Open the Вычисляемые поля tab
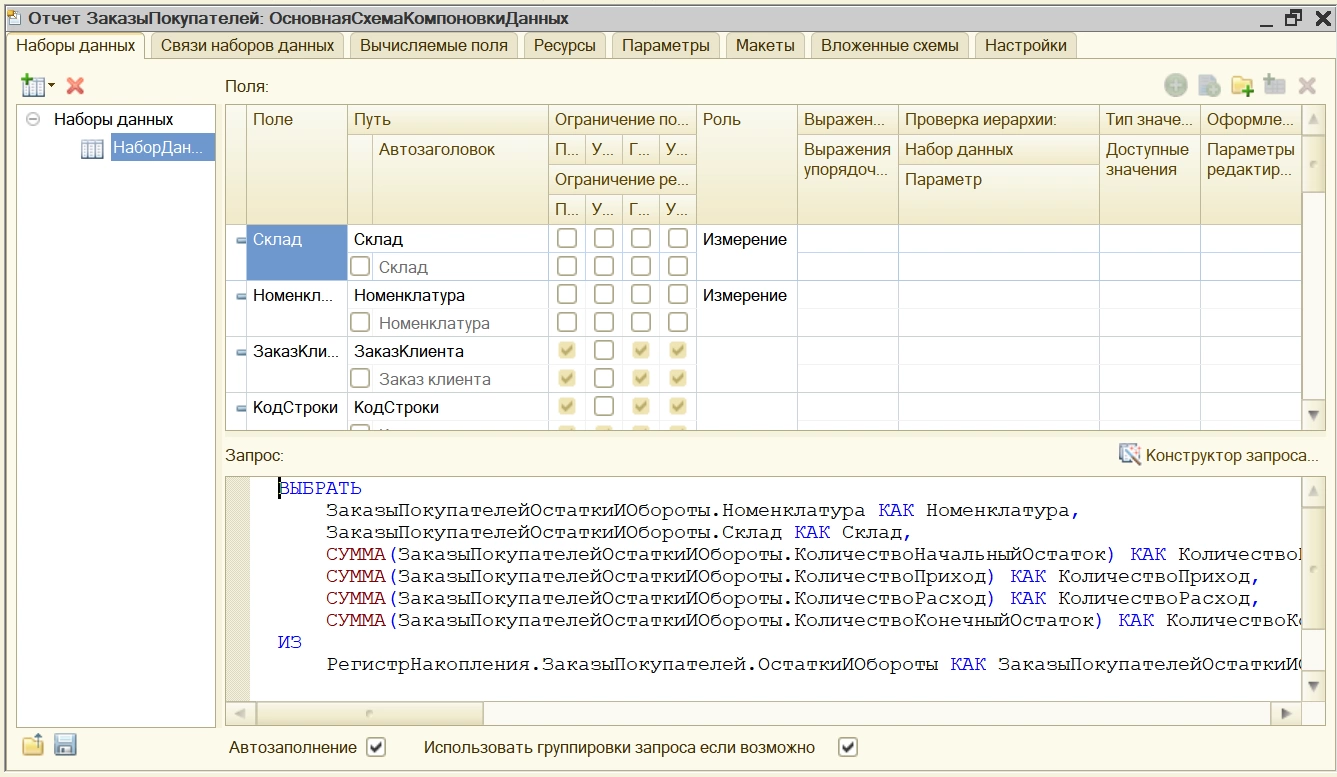This screenshot has height=777, width=1337. coord(433,45)
